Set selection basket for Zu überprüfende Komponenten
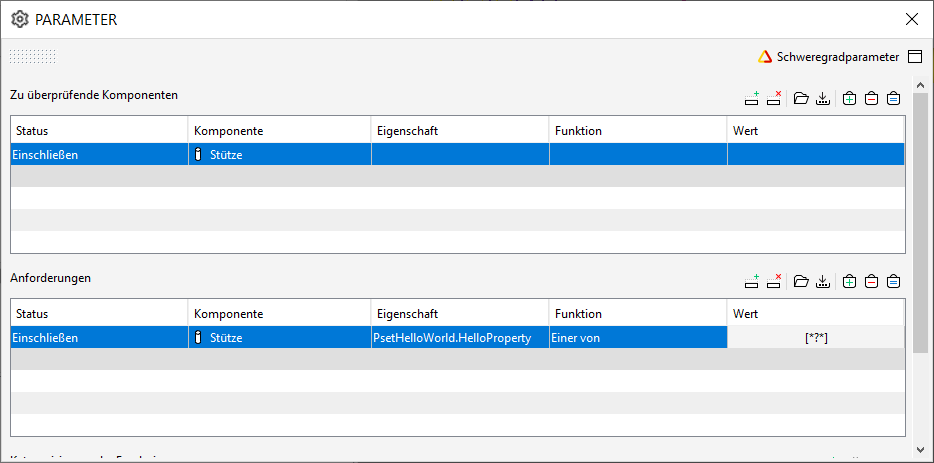934x463 pixels. pyautogui.click(x=893, y=98)
